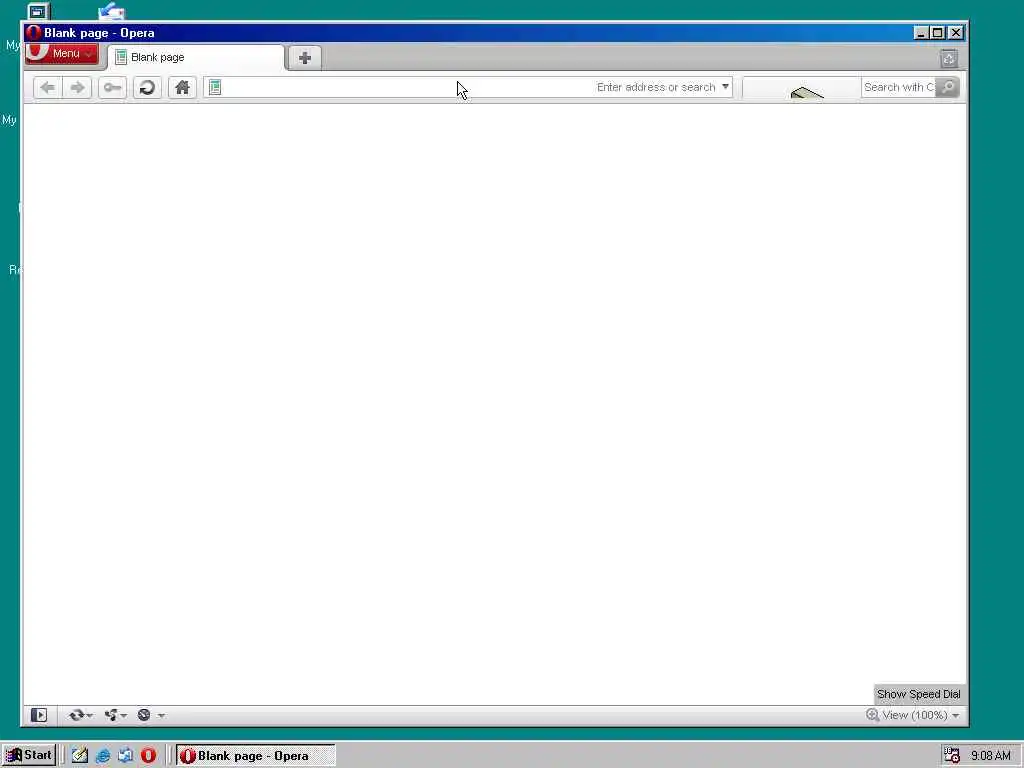Click the page icon in address bar

click(x=215, y=87)
